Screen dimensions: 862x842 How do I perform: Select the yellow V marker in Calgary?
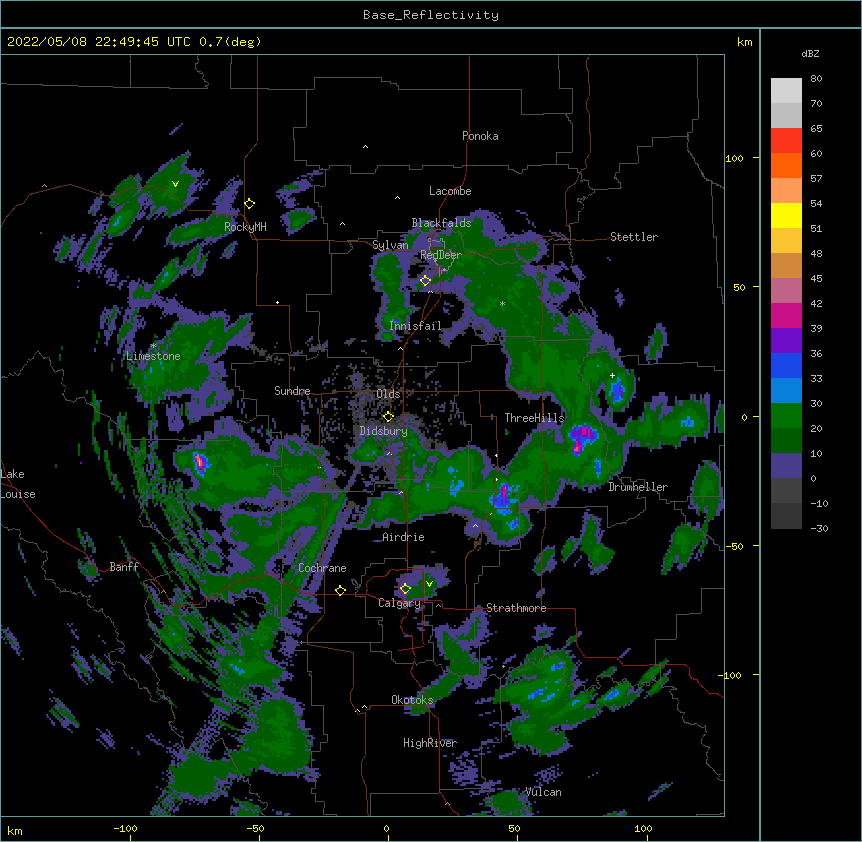tap(429, 584)
